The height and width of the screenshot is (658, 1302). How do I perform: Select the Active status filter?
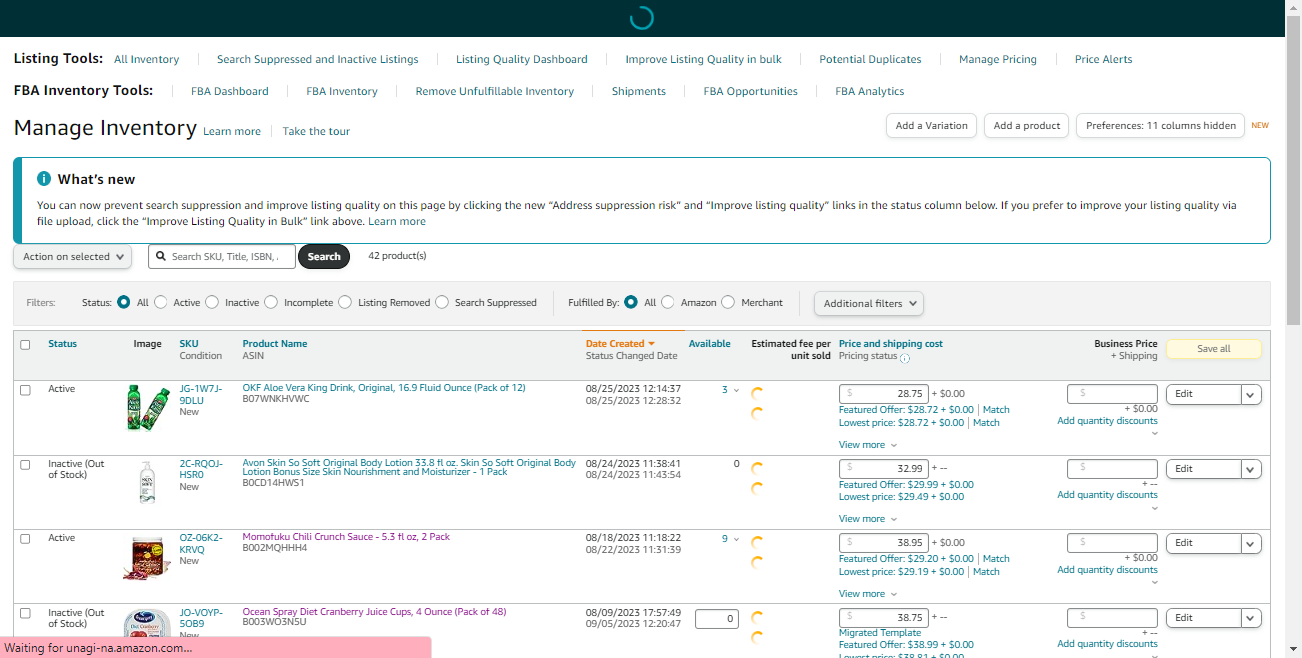click(160, 302)
